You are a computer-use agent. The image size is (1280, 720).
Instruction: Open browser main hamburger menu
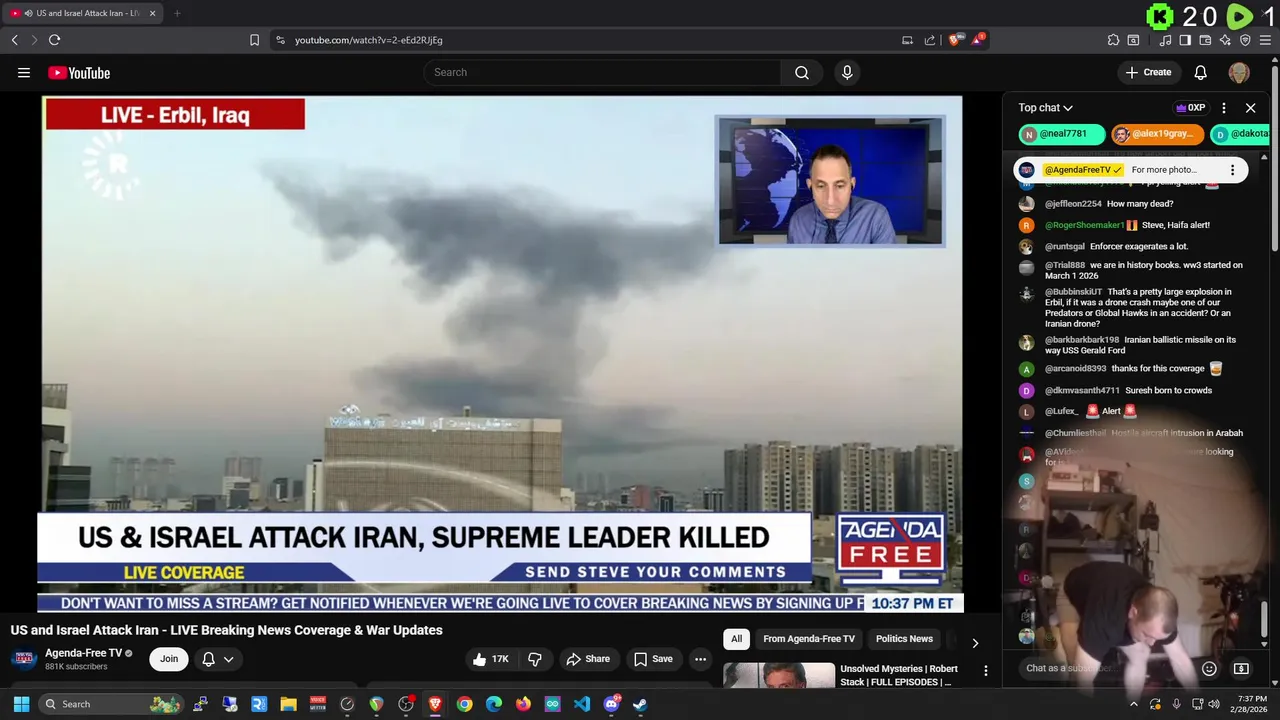pyautogui.click(x=1265, y=40)
